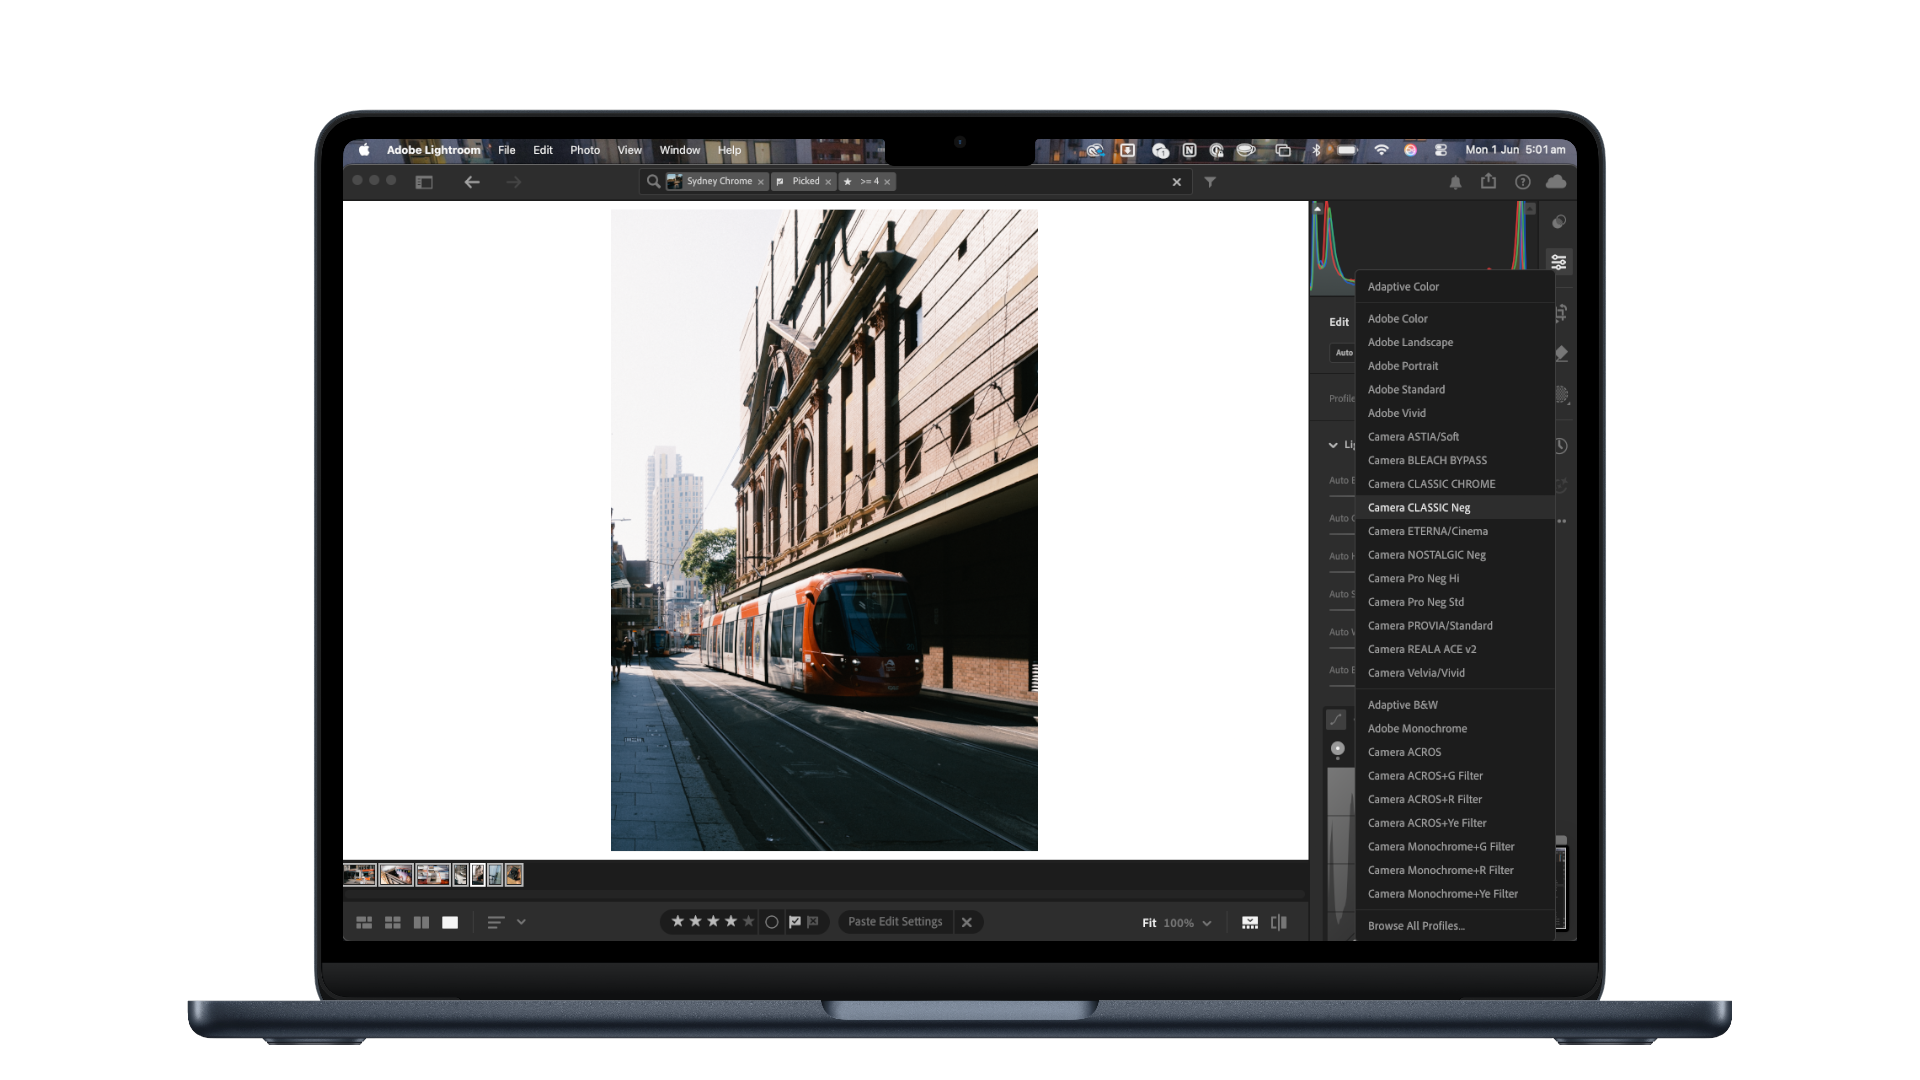Select the Remove eraser tool
1920x1080 pixels.
pyautogui.click(x=1561, y=353)
